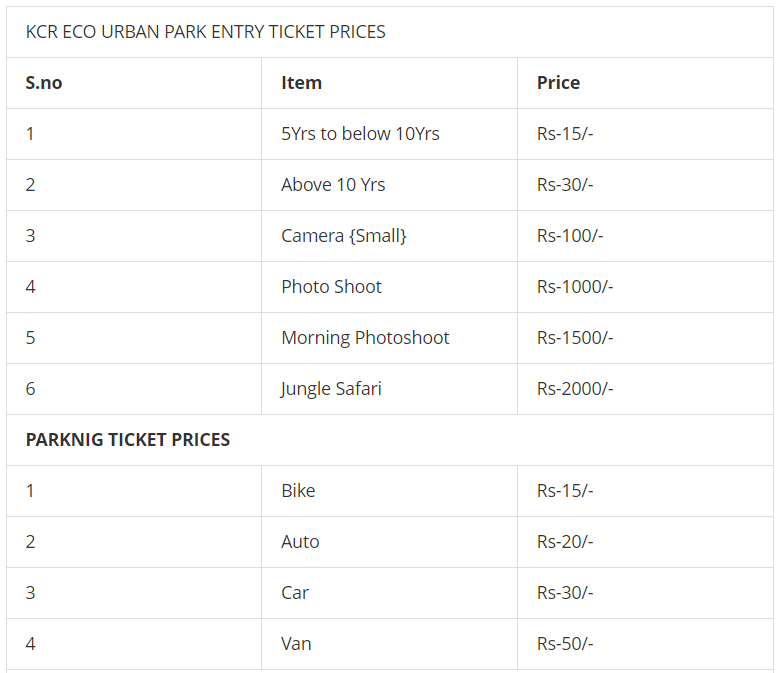Viewport: 777px width, 673px height.
Task: Click the Van parking item cell
Action: [x=296, y=644]
